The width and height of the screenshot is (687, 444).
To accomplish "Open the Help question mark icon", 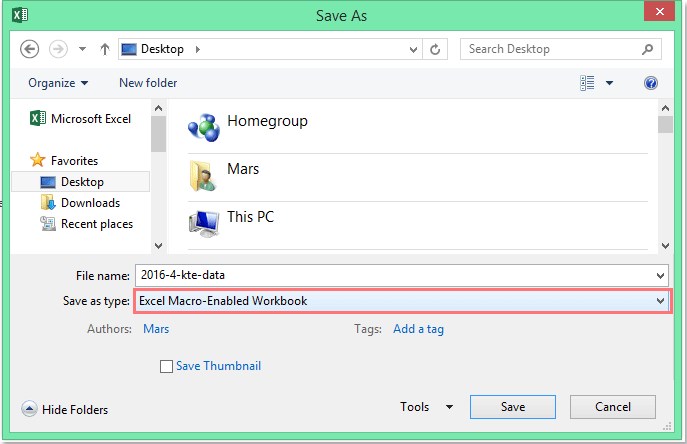I will [651, 83].
